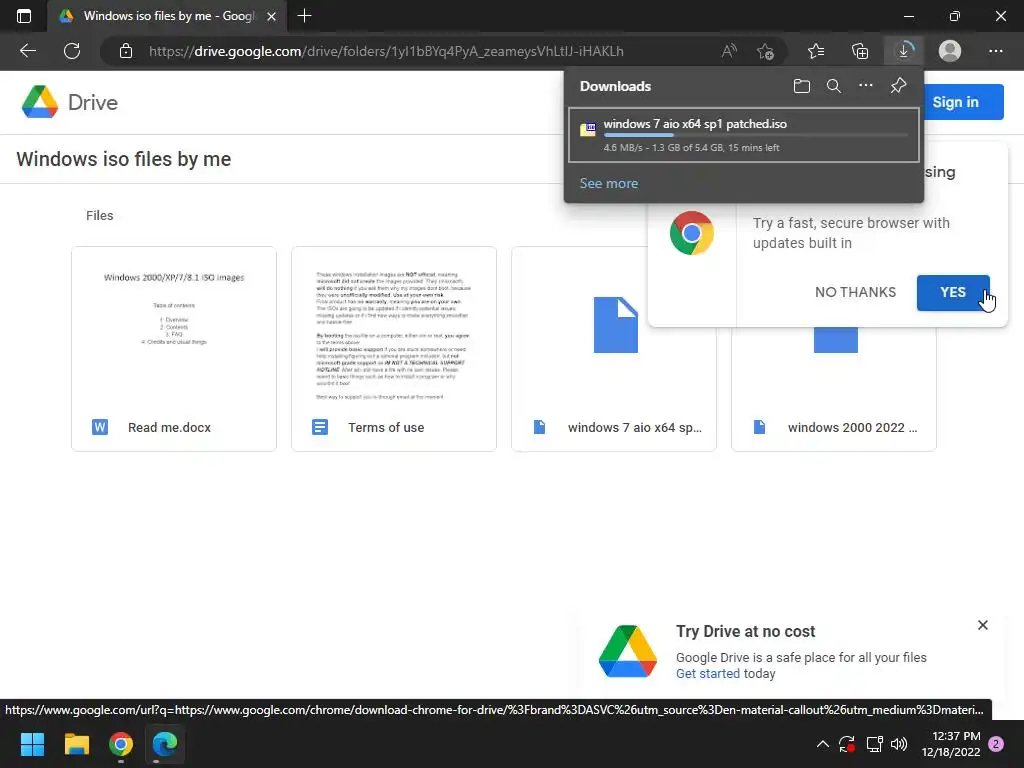Open the Windows Start menu

tap(32, 744)
